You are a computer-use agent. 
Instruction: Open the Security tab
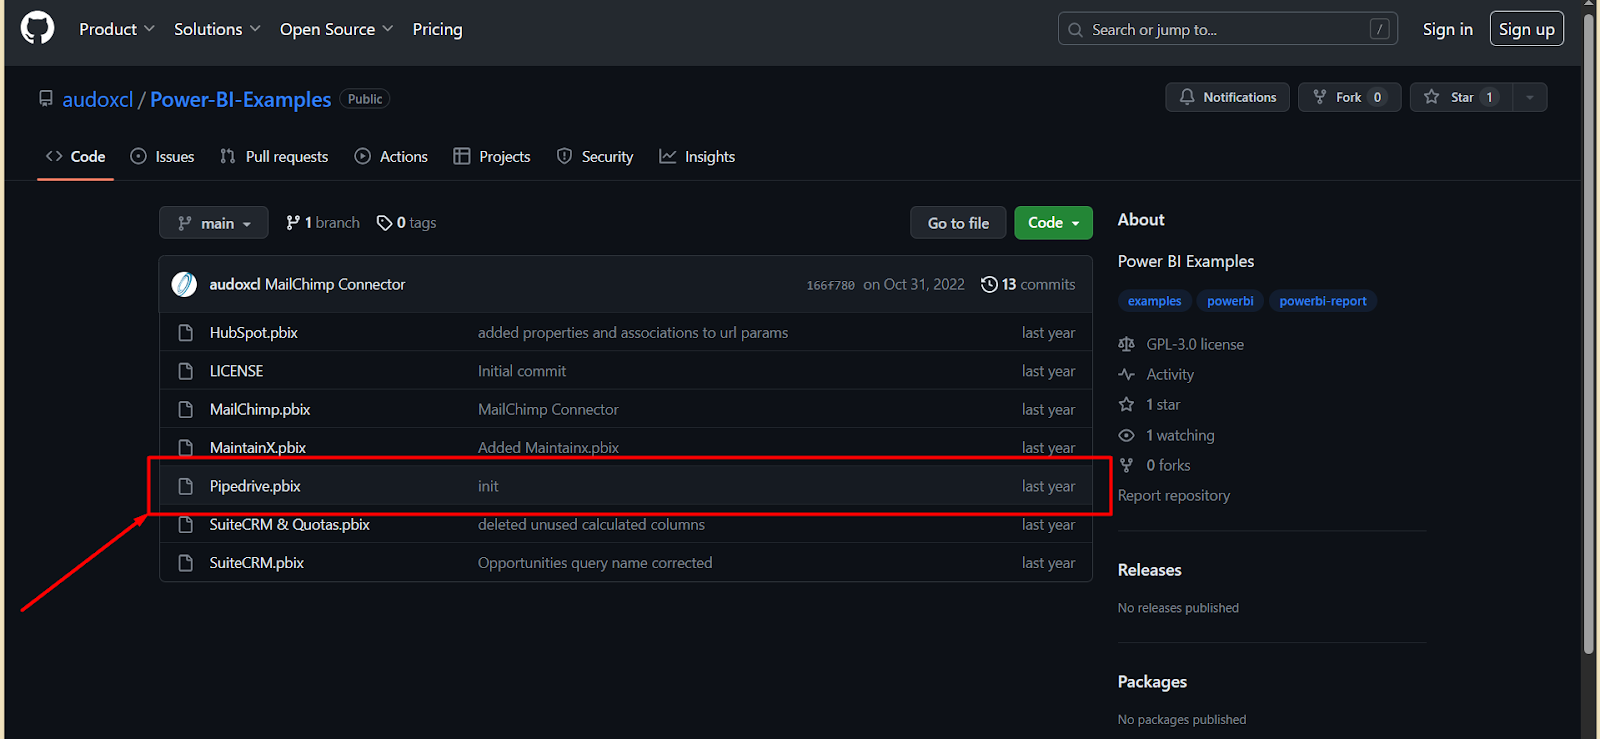point(595,156)
